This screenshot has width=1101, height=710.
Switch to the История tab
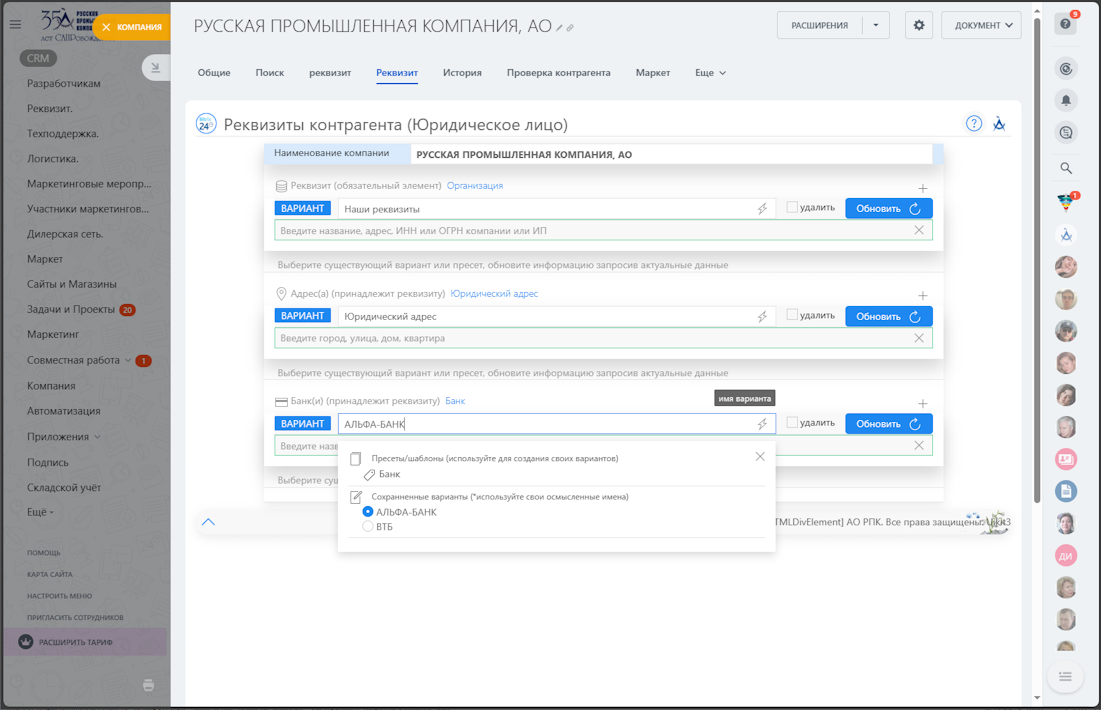click(x=462, y=73)
